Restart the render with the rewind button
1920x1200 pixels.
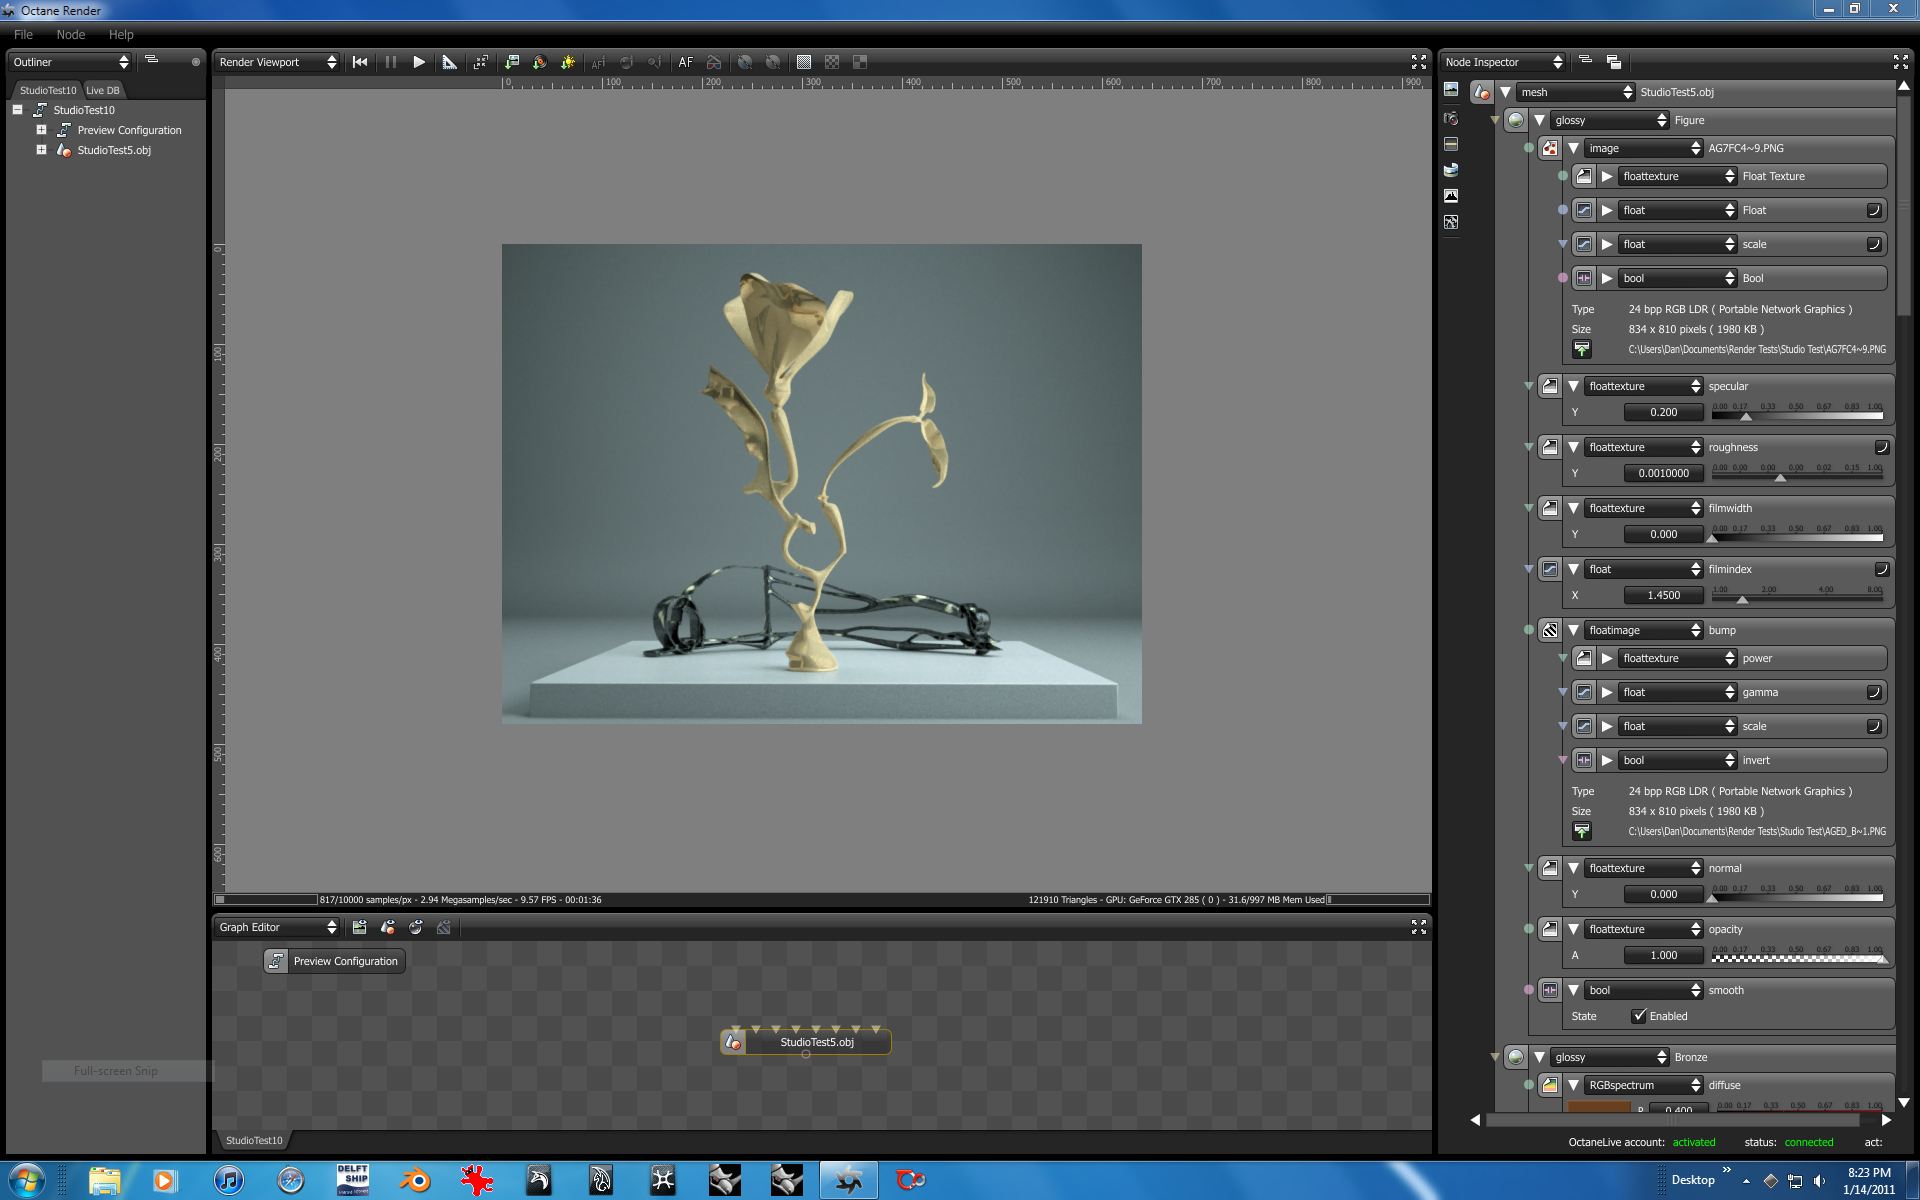pyautogui.click(x=360, y=62)
